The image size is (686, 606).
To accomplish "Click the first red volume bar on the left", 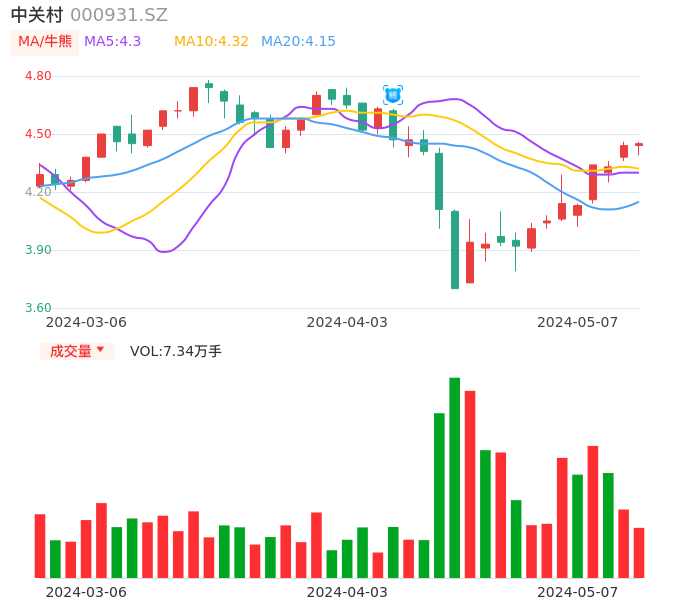I will click(x=40, y=546).
